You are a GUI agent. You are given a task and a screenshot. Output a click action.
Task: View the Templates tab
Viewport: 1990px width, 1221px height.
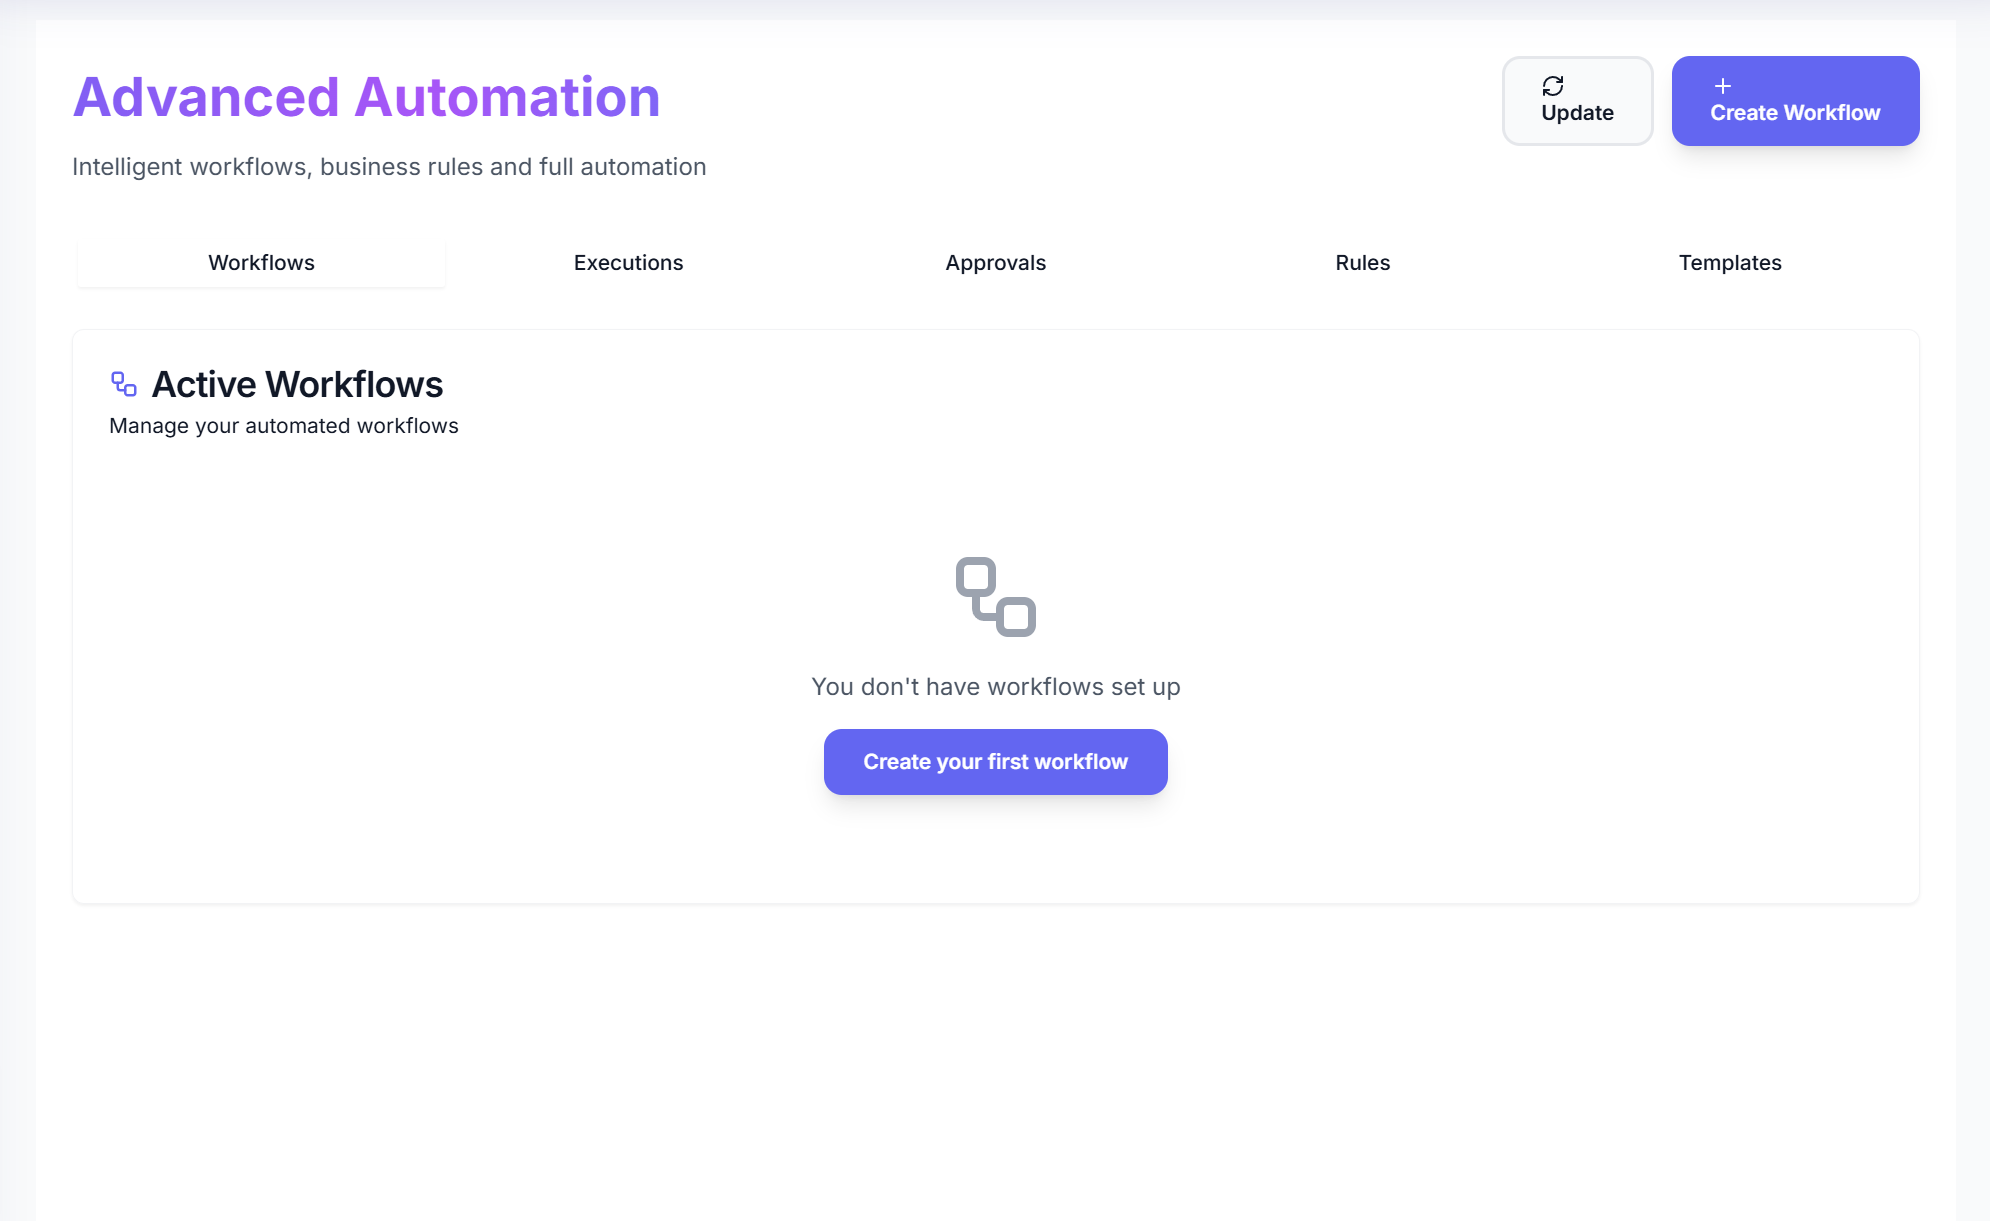1730,262
